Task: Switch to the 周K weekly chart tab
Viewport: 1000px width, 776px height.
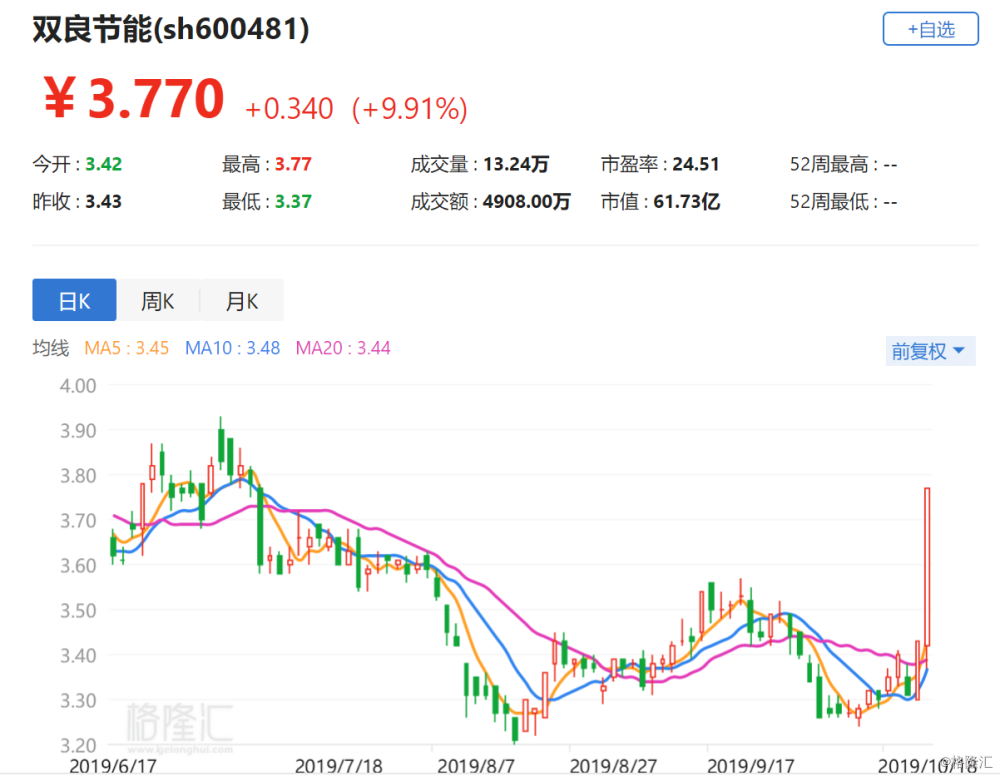Action: tap(158, 300)
